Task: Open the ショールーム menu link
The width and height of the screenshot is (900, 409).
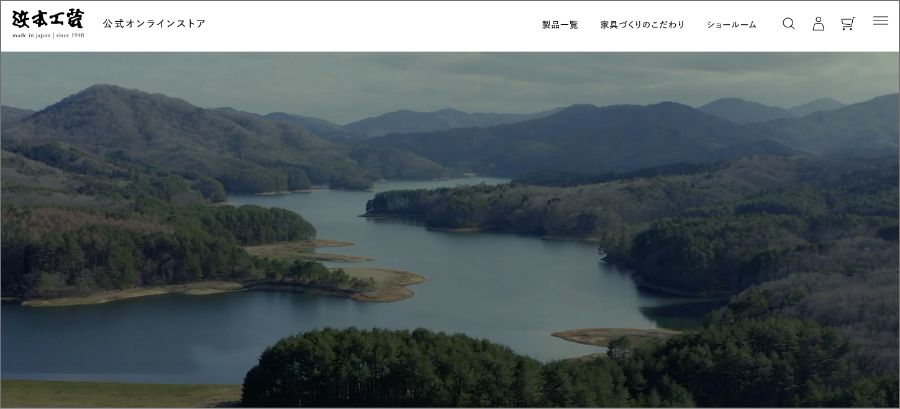Action: pos(731,25)
